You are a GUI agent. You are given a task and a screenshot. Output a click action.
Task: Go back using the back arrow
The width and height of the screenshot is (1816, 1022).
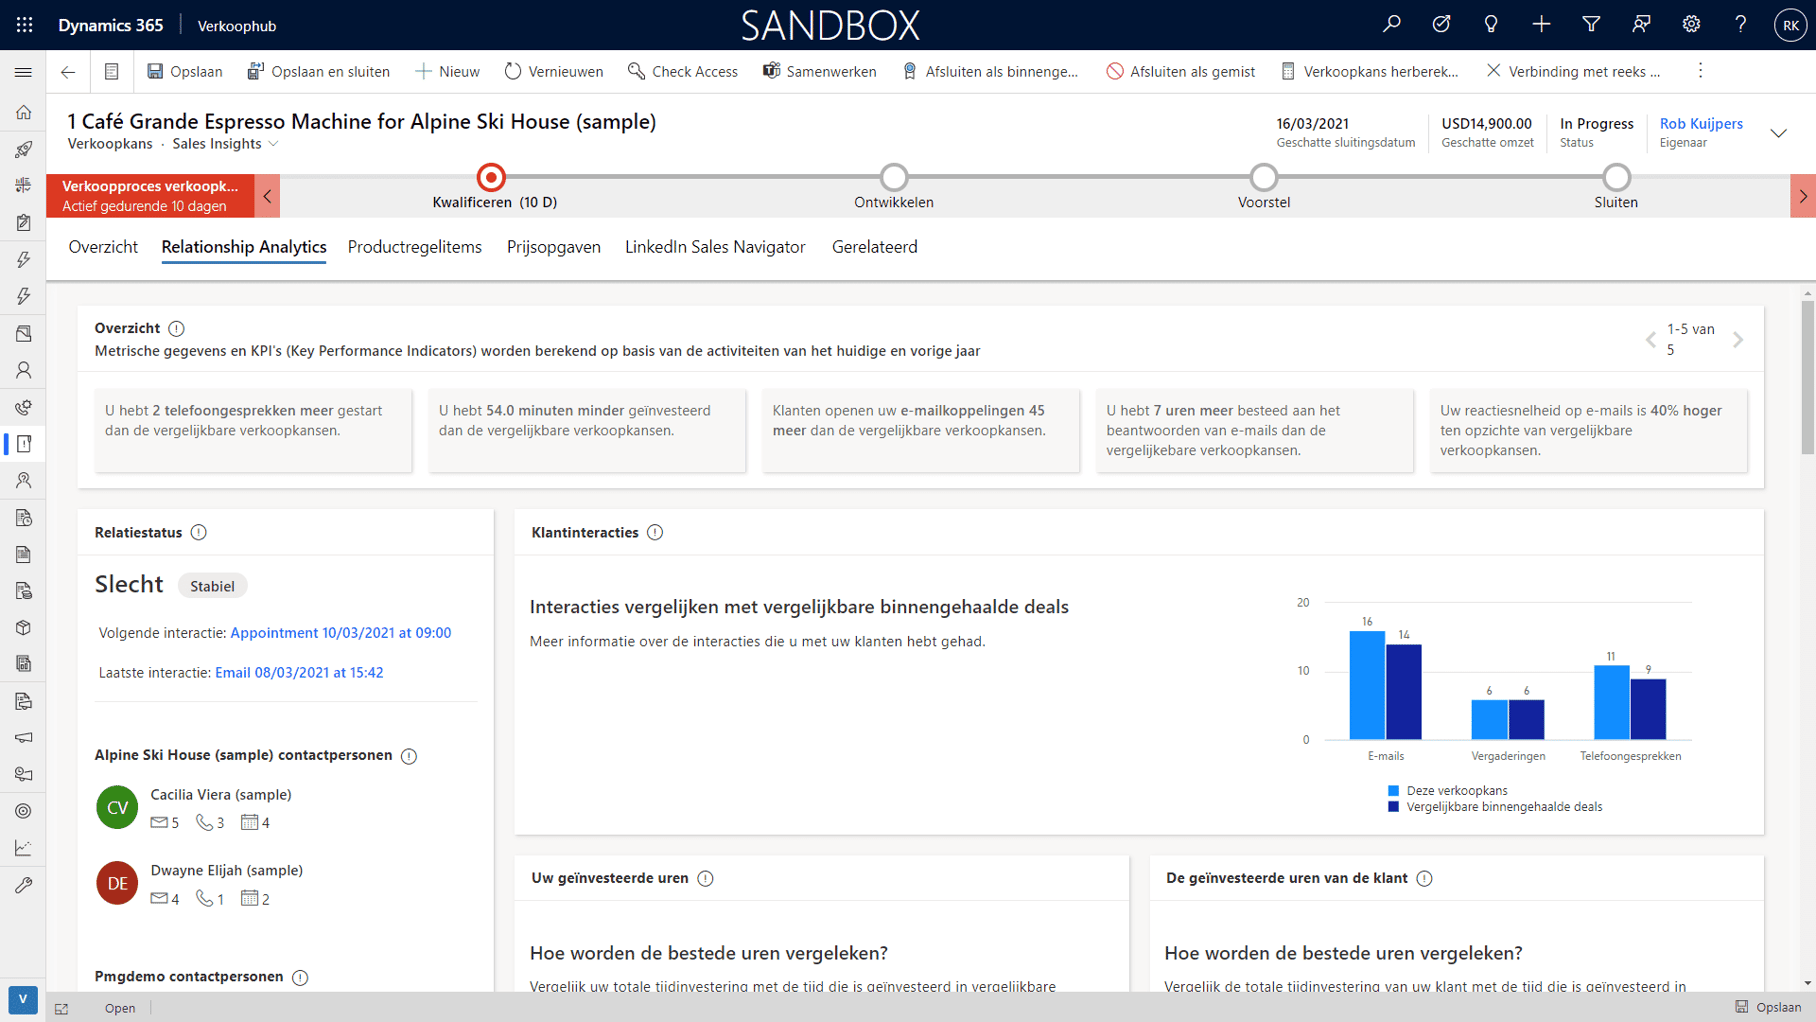[68, 71]
